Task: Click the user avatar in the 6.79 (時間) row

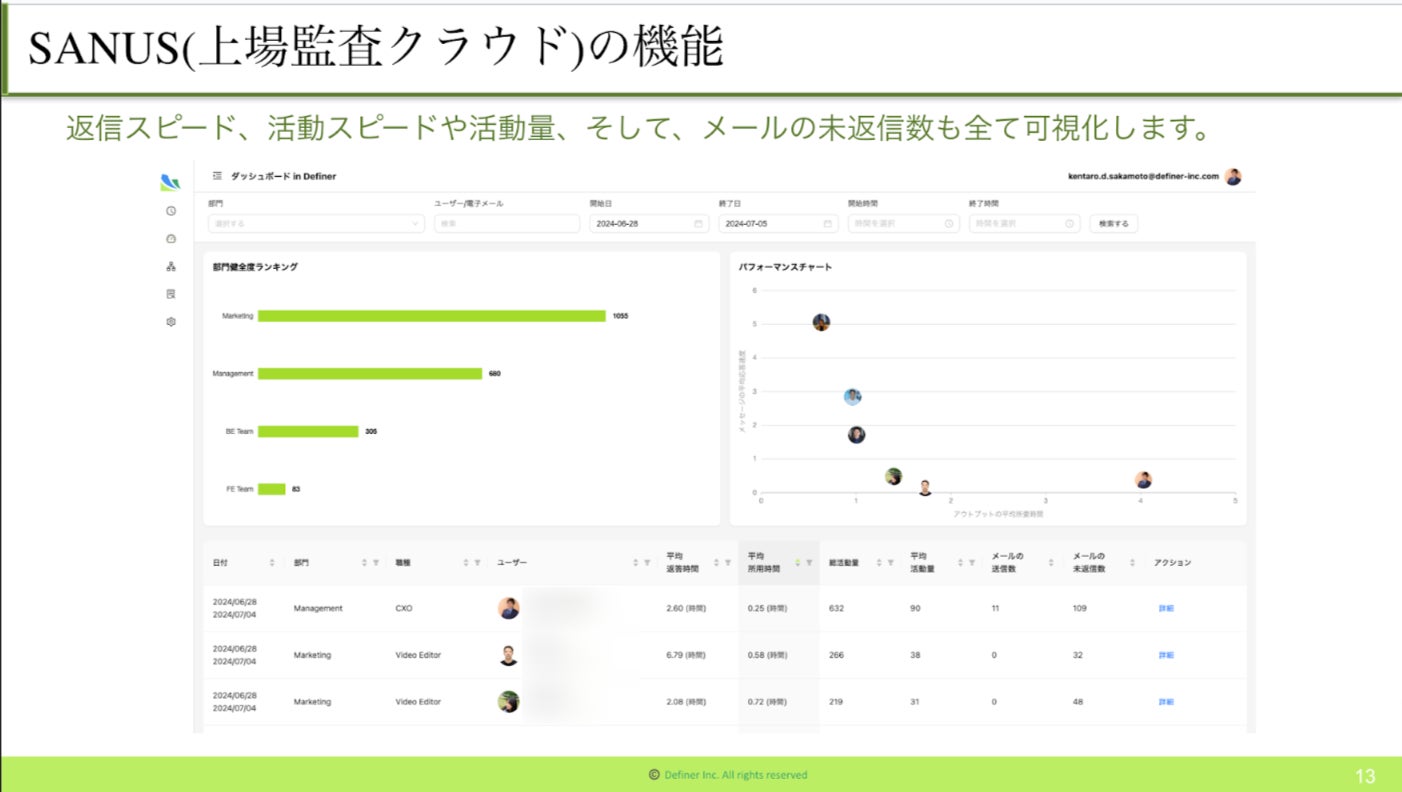Action: [x=509, y=655]
